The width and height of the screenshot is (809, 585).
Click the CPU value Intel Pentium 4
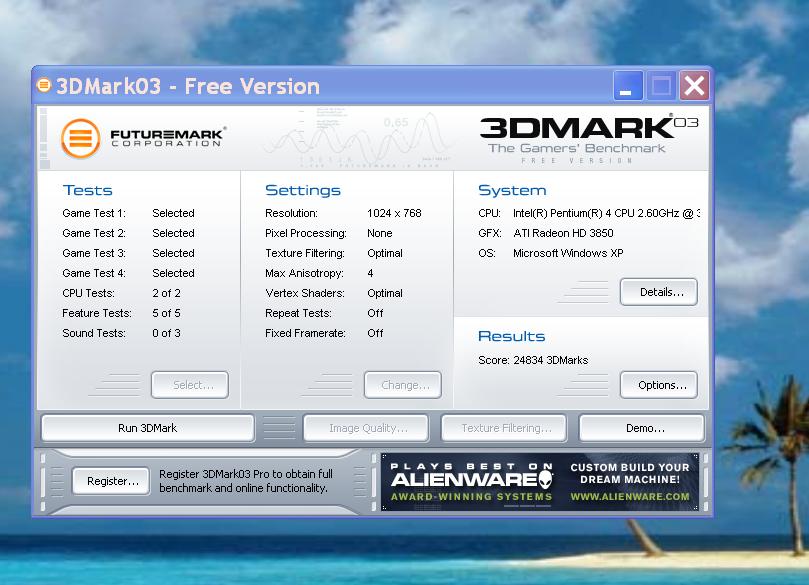coord(606,213)
